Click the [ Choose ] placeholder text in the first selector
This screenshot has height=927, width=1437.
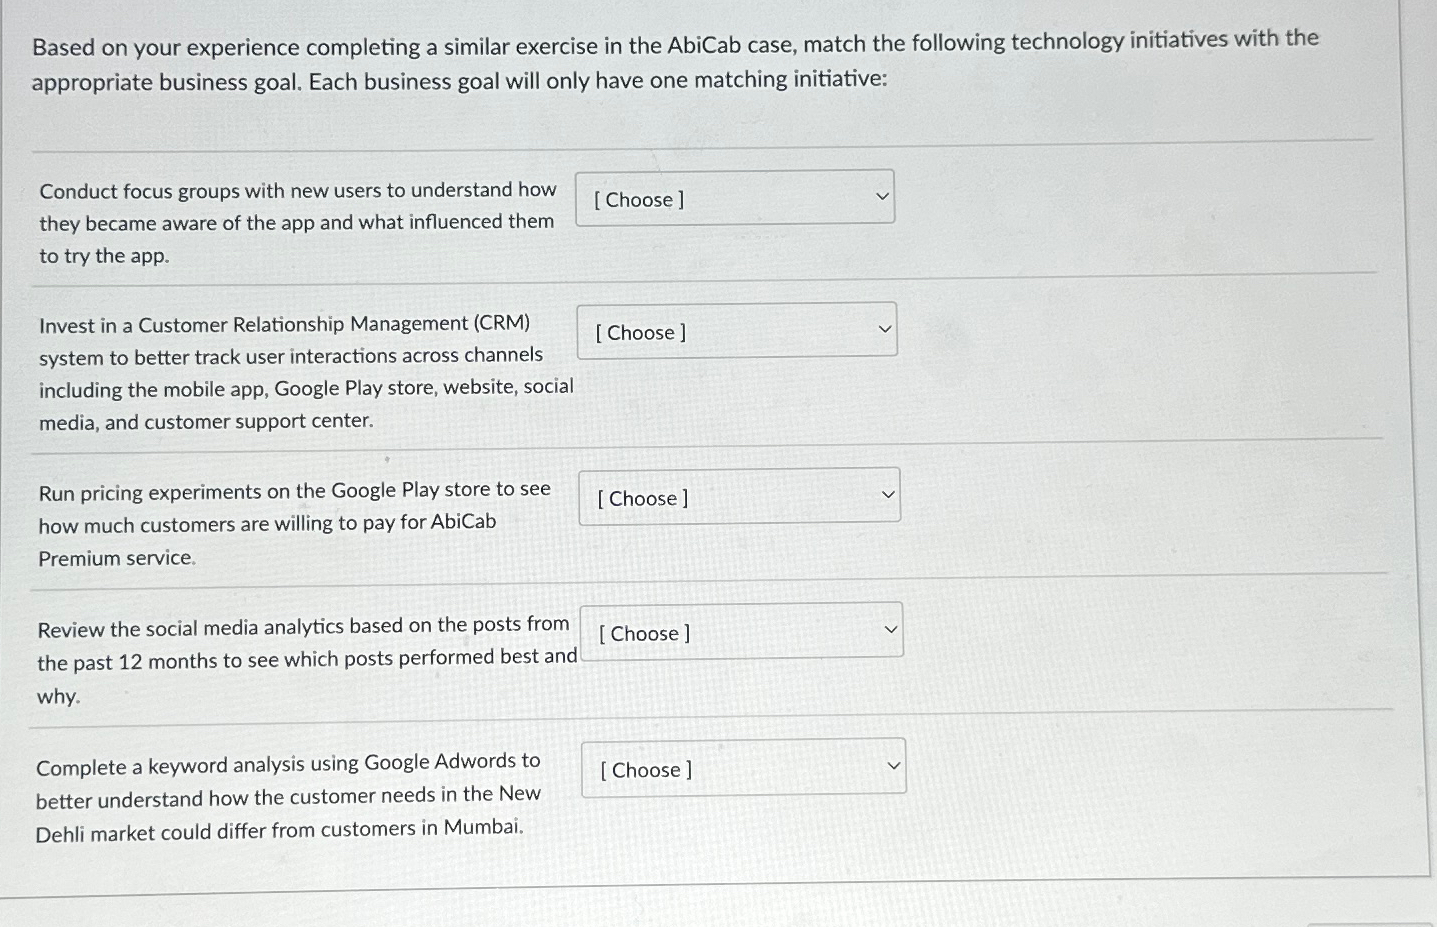coord(638,199)
